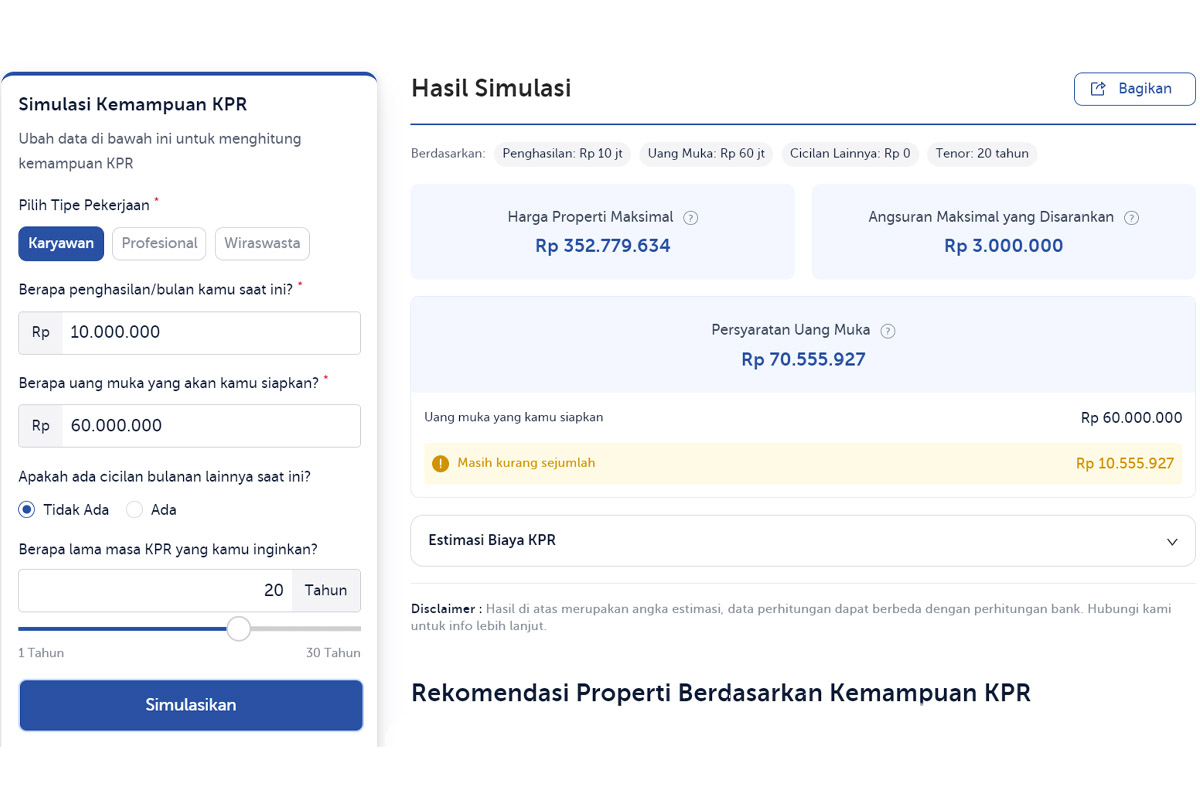Click the monthly income input field
The image size is (1200, 800).
(x=210, y=333)
